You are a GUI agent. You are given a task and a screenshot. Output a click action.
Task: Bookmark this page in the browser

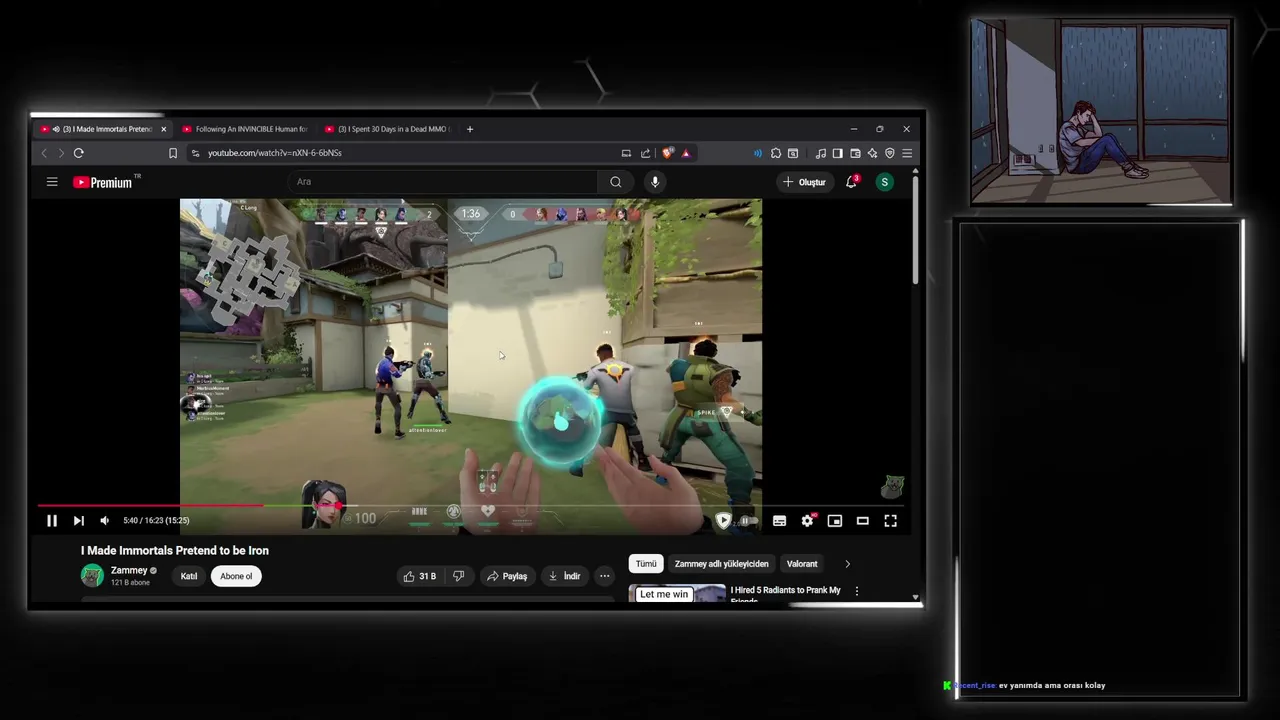[x=173, y=153]
